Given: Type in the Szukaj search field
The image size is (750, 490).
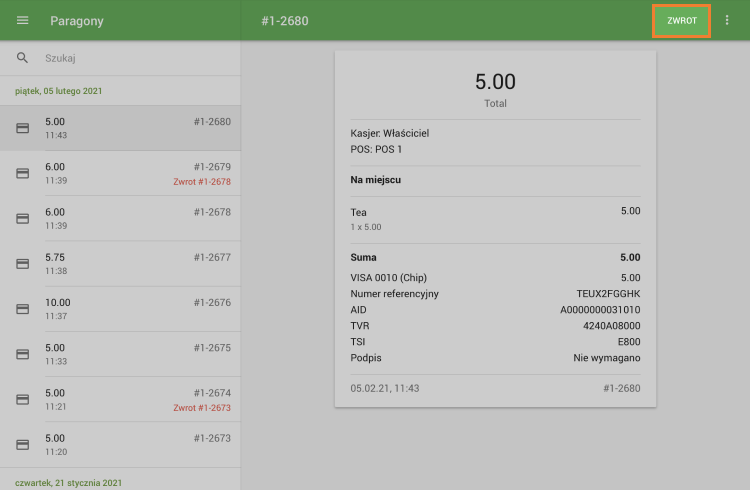Looking at the screenshot, I should pos(130,59).
